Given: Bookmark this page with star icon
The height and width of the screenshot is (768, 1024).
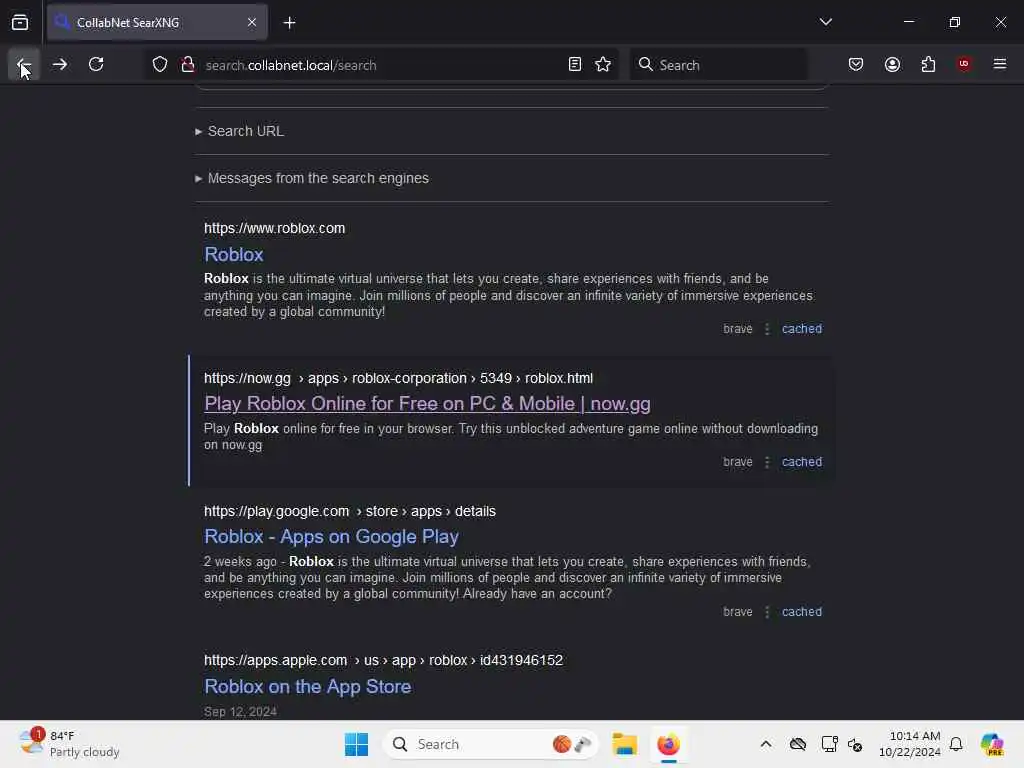Looking at the screenshot, I should tap(603, 65).
